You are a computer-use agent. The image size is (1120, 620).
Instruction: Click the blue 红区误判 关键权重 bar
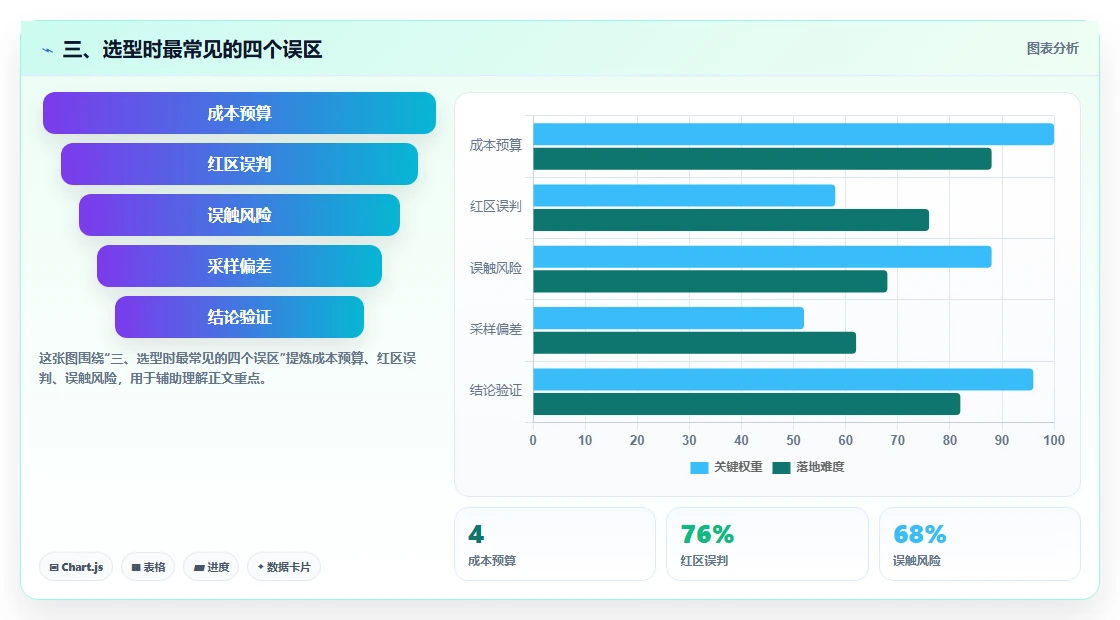684,196
